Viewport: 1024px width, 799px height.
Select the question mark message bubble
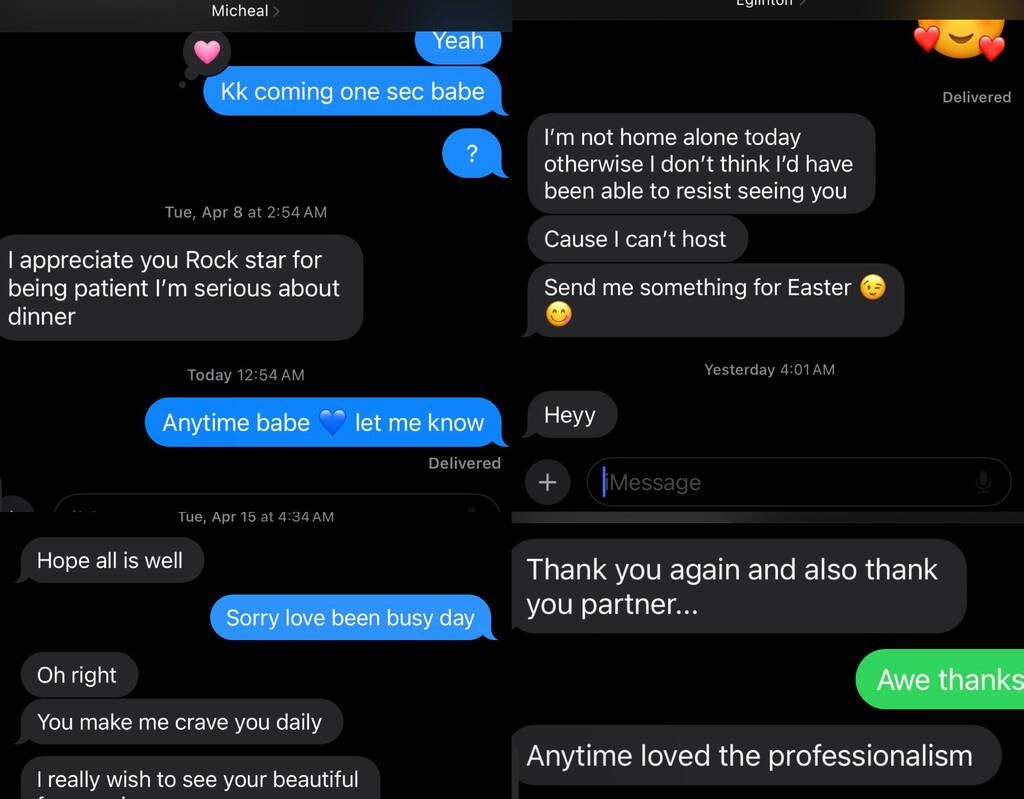[x=472, y=154]
